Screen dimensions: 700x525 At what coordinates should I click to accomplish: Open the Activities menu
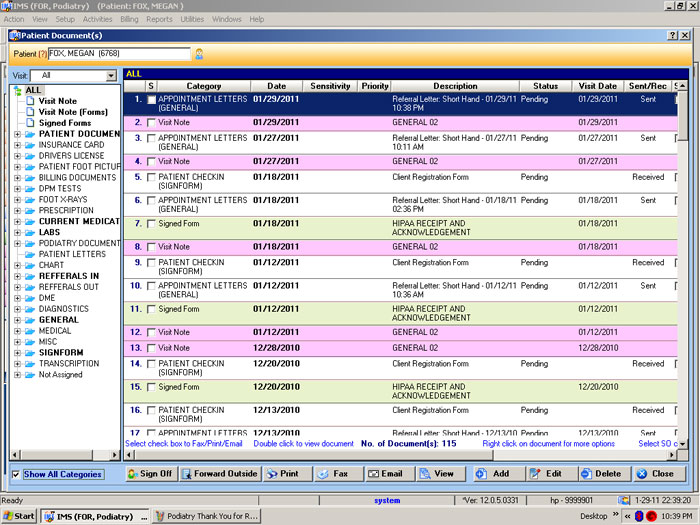[97, 19]
